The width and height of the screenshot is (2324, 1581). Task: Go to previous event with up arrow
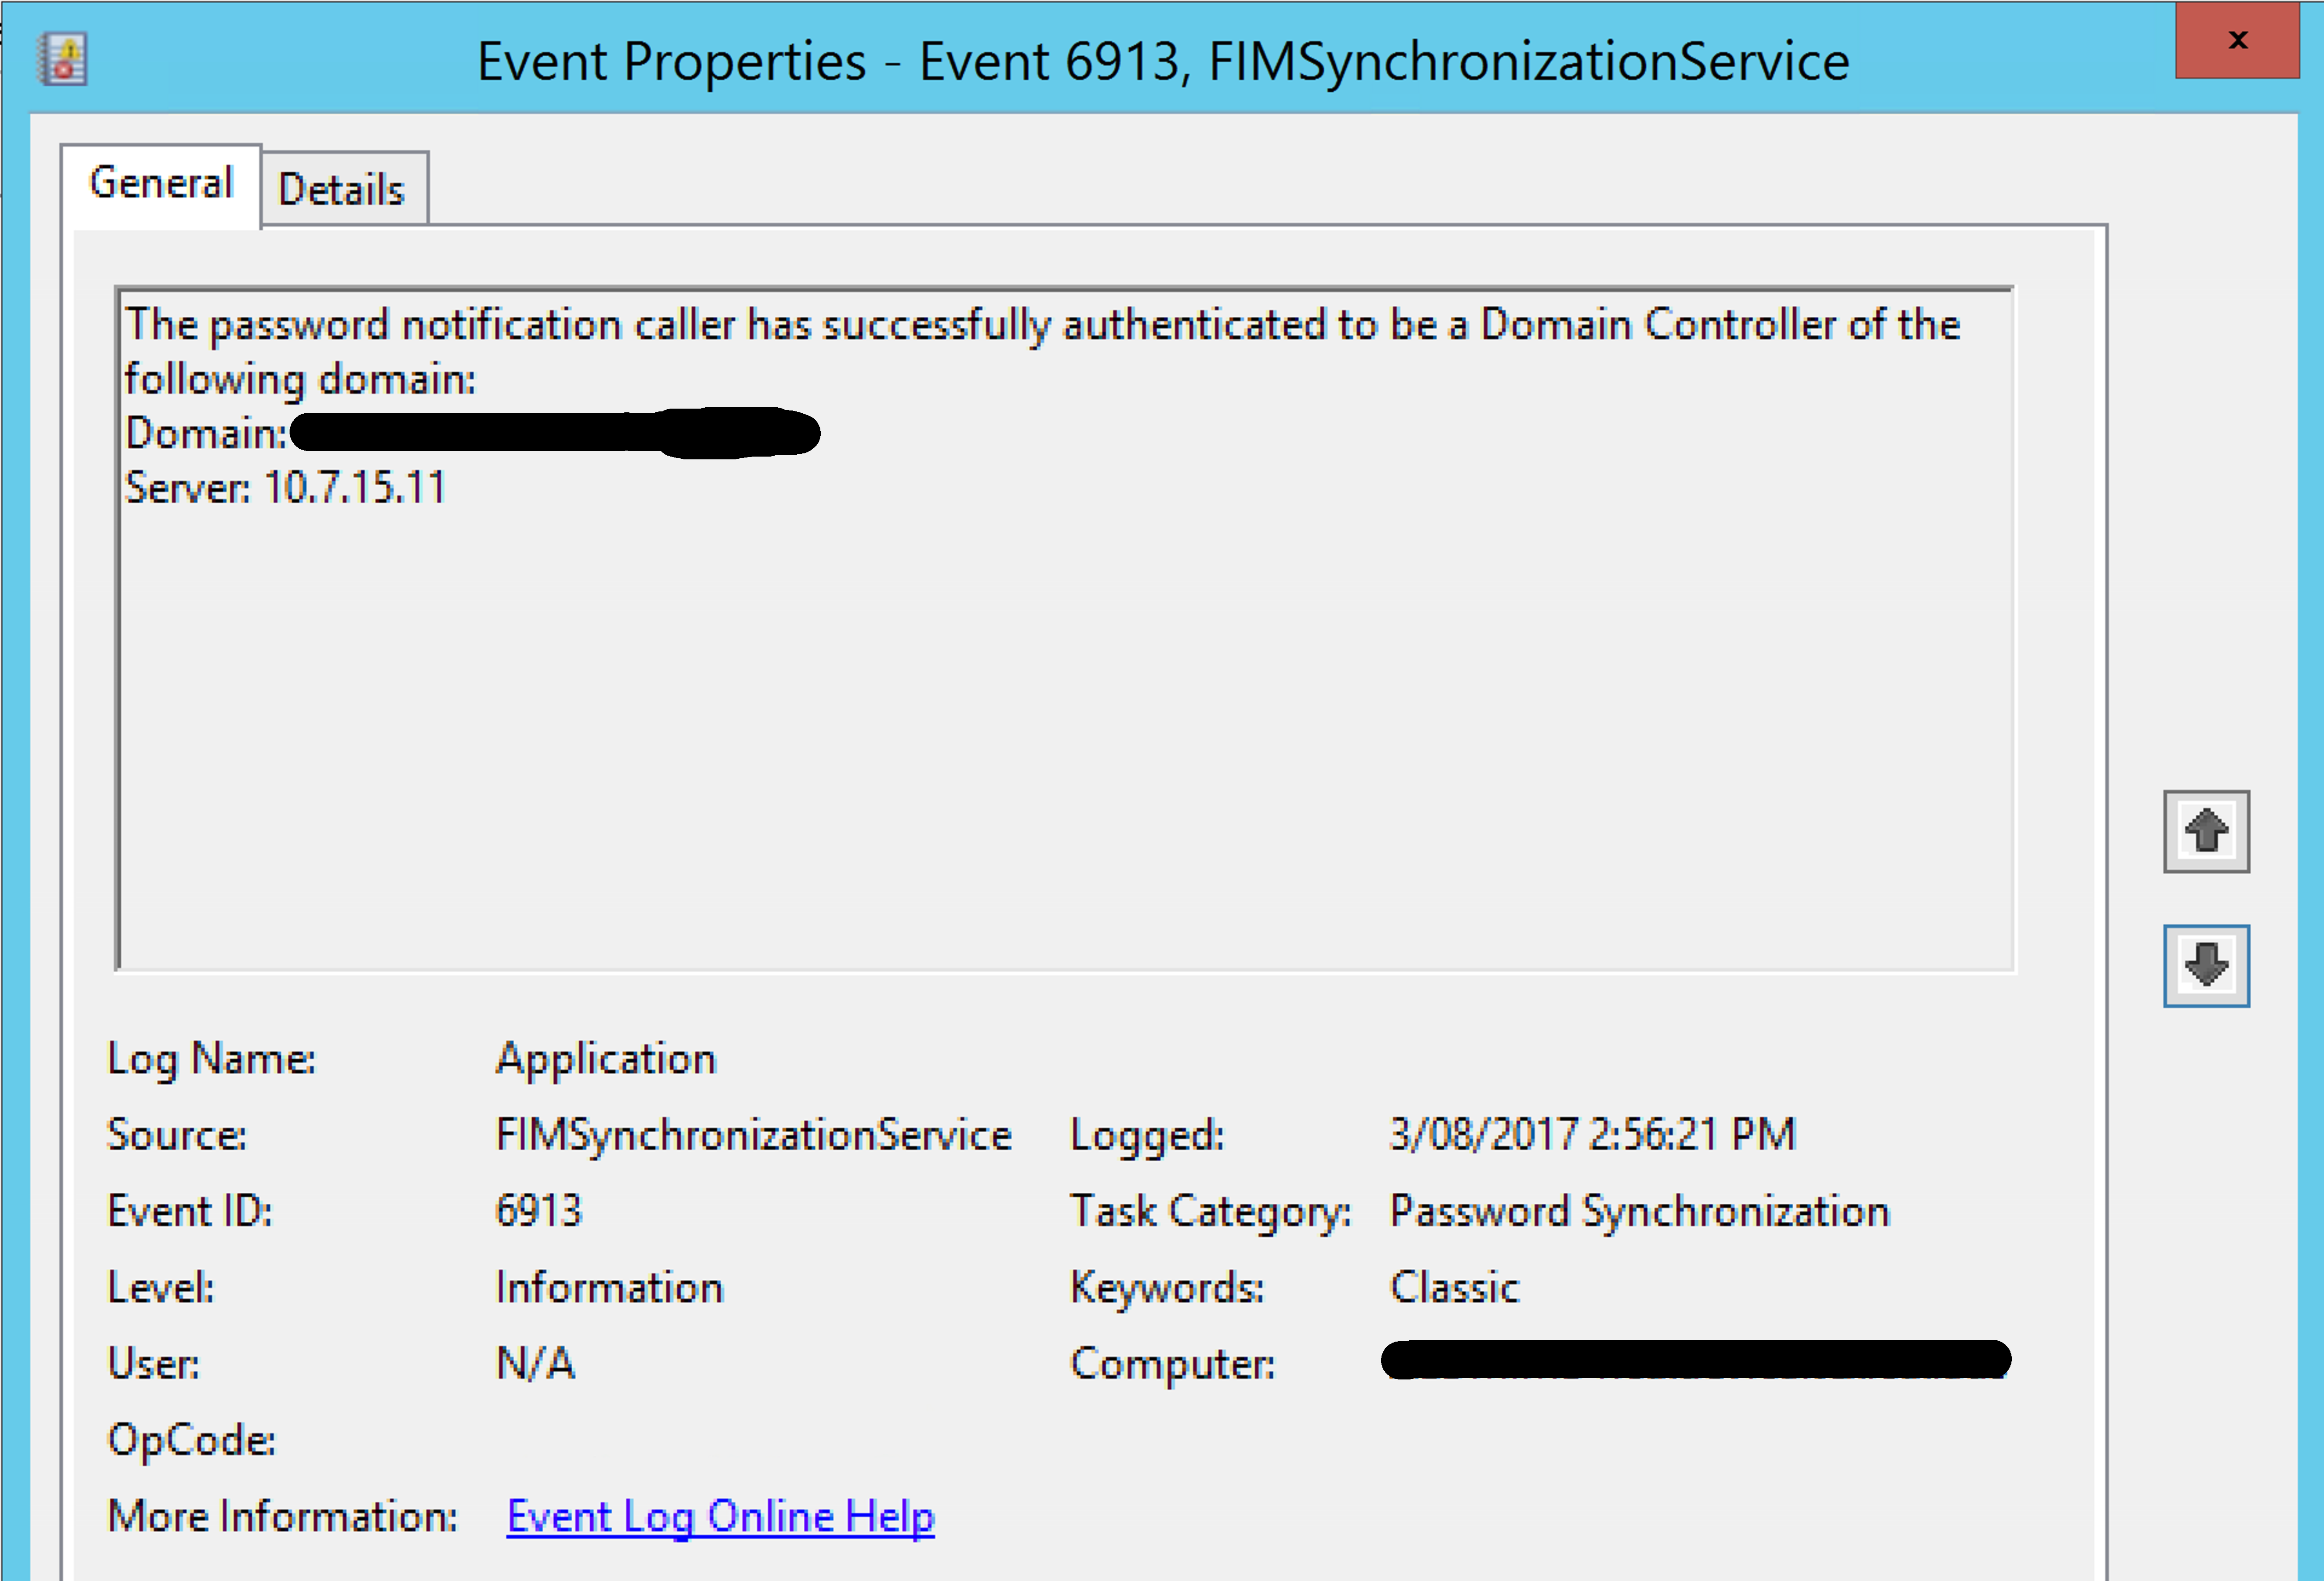click(x=2206, y=832)
